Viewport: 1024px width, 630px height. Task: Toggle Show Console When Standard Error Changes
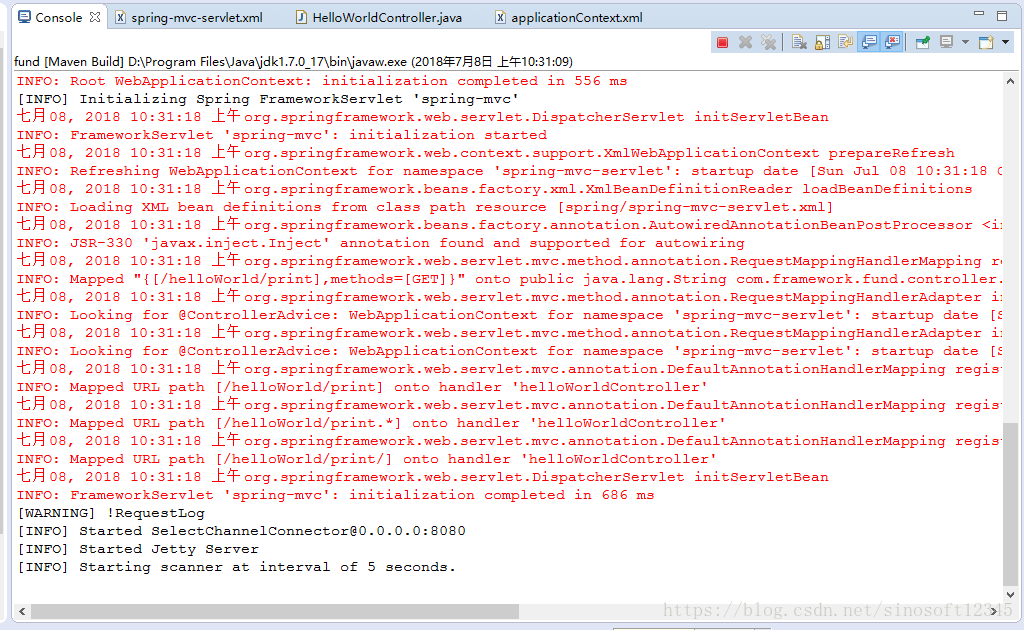pyautogui.click(x=892, y=42)
